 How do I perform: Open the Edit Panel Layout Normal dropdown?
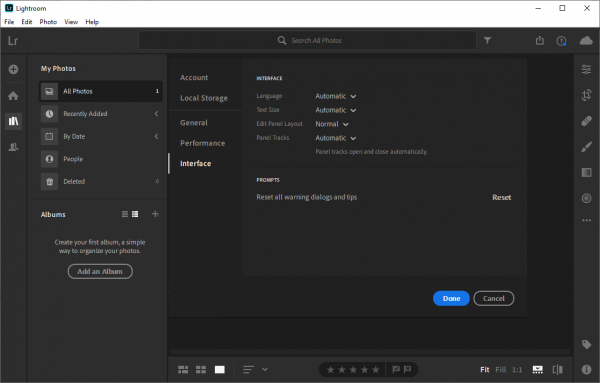click(332, 124)
